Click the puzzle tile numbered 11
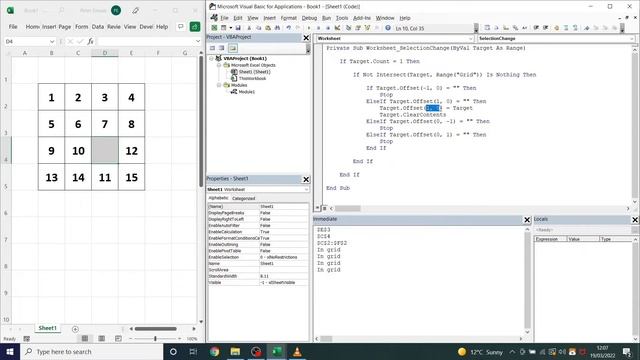 coord(105,177)
